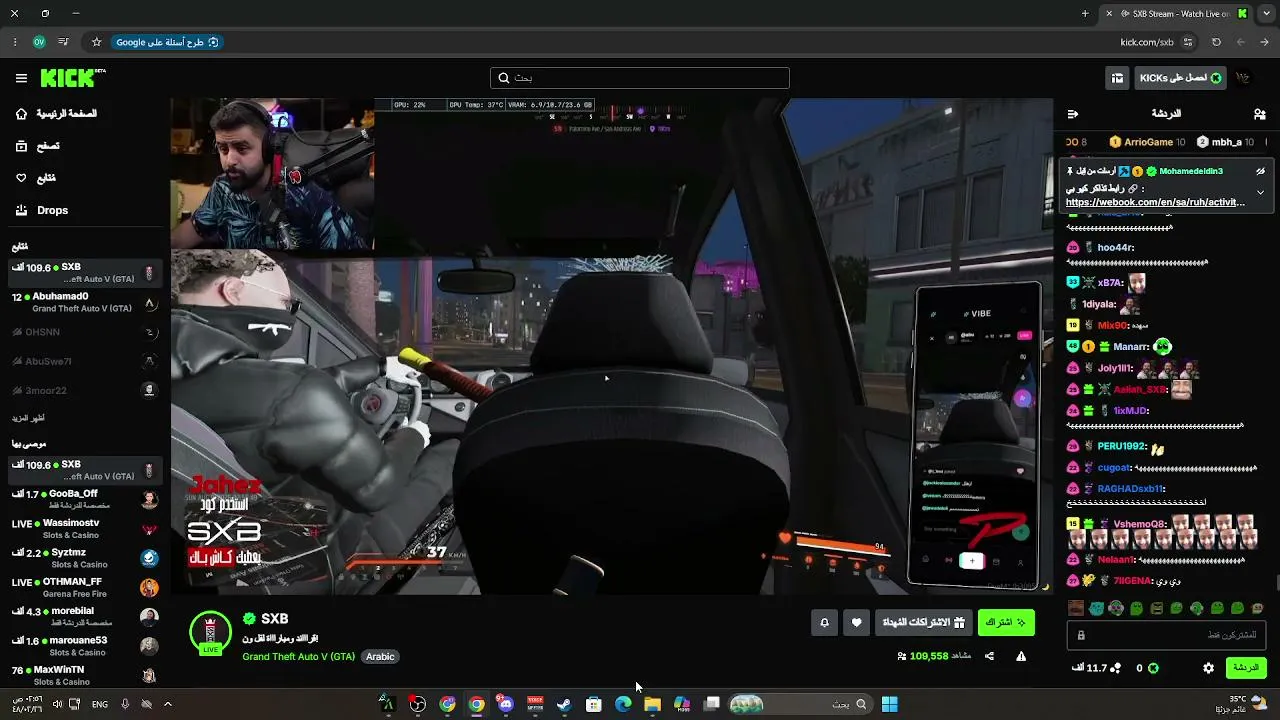Open a new browser tab
This screenshot has height=720, width=1280.
1085,14
